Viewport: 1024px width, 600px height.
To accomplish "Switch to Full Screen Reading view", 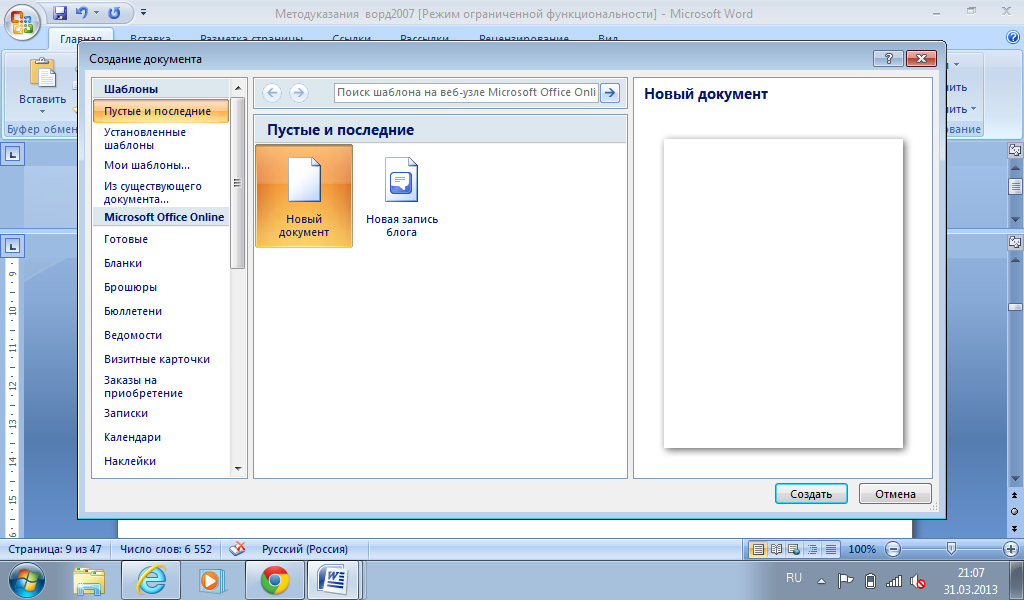I will point(776,549).
